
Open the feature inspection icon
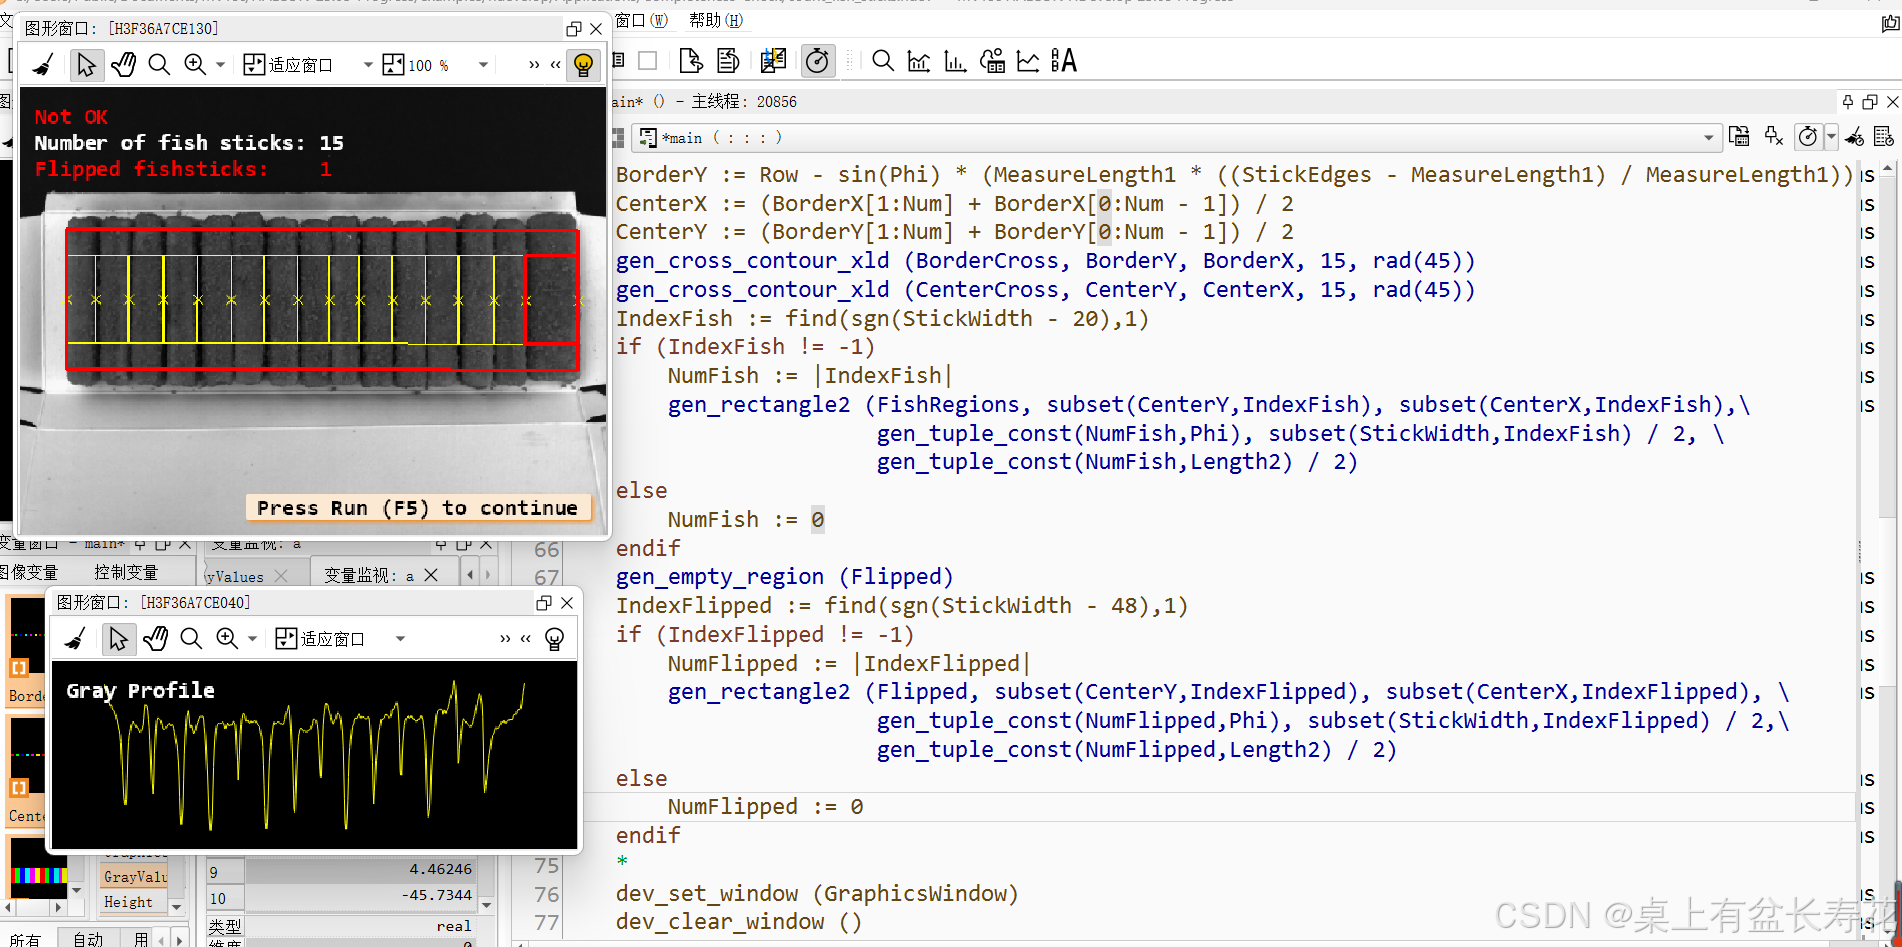[x=992, y=61]
